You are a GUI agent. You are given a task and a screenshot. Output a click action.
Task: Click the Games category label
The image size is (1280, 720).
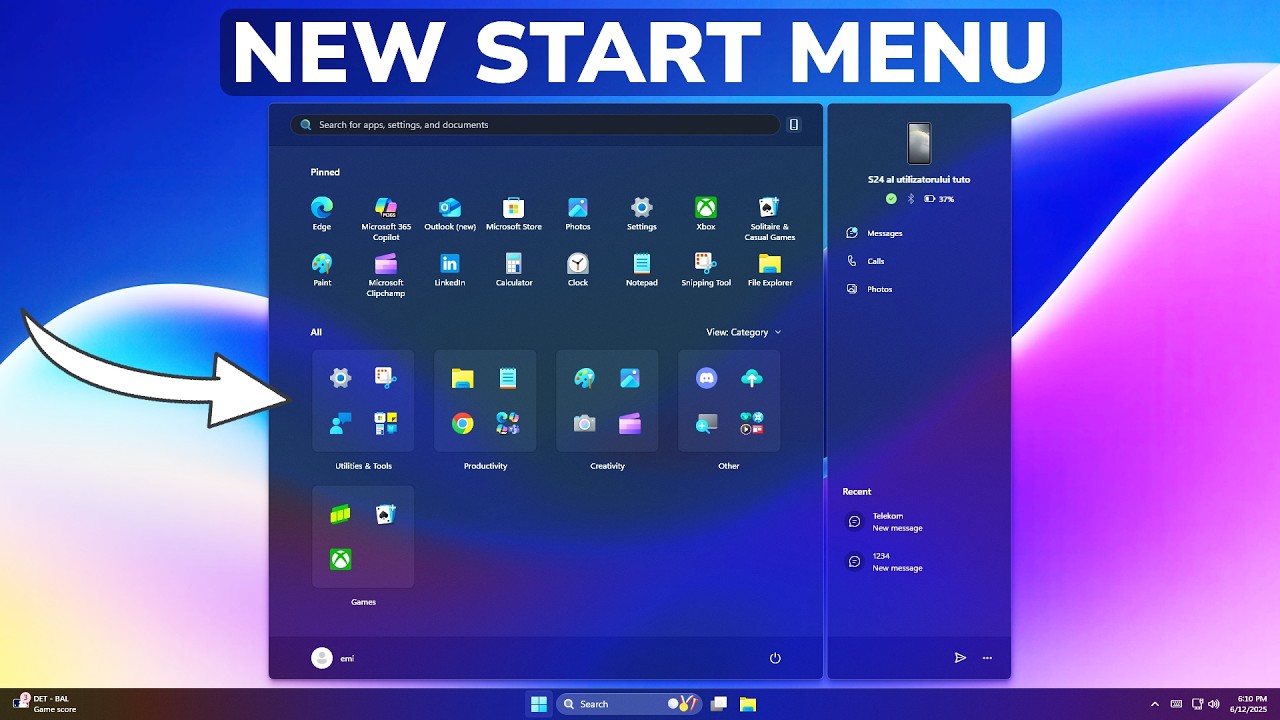(363, 602)
